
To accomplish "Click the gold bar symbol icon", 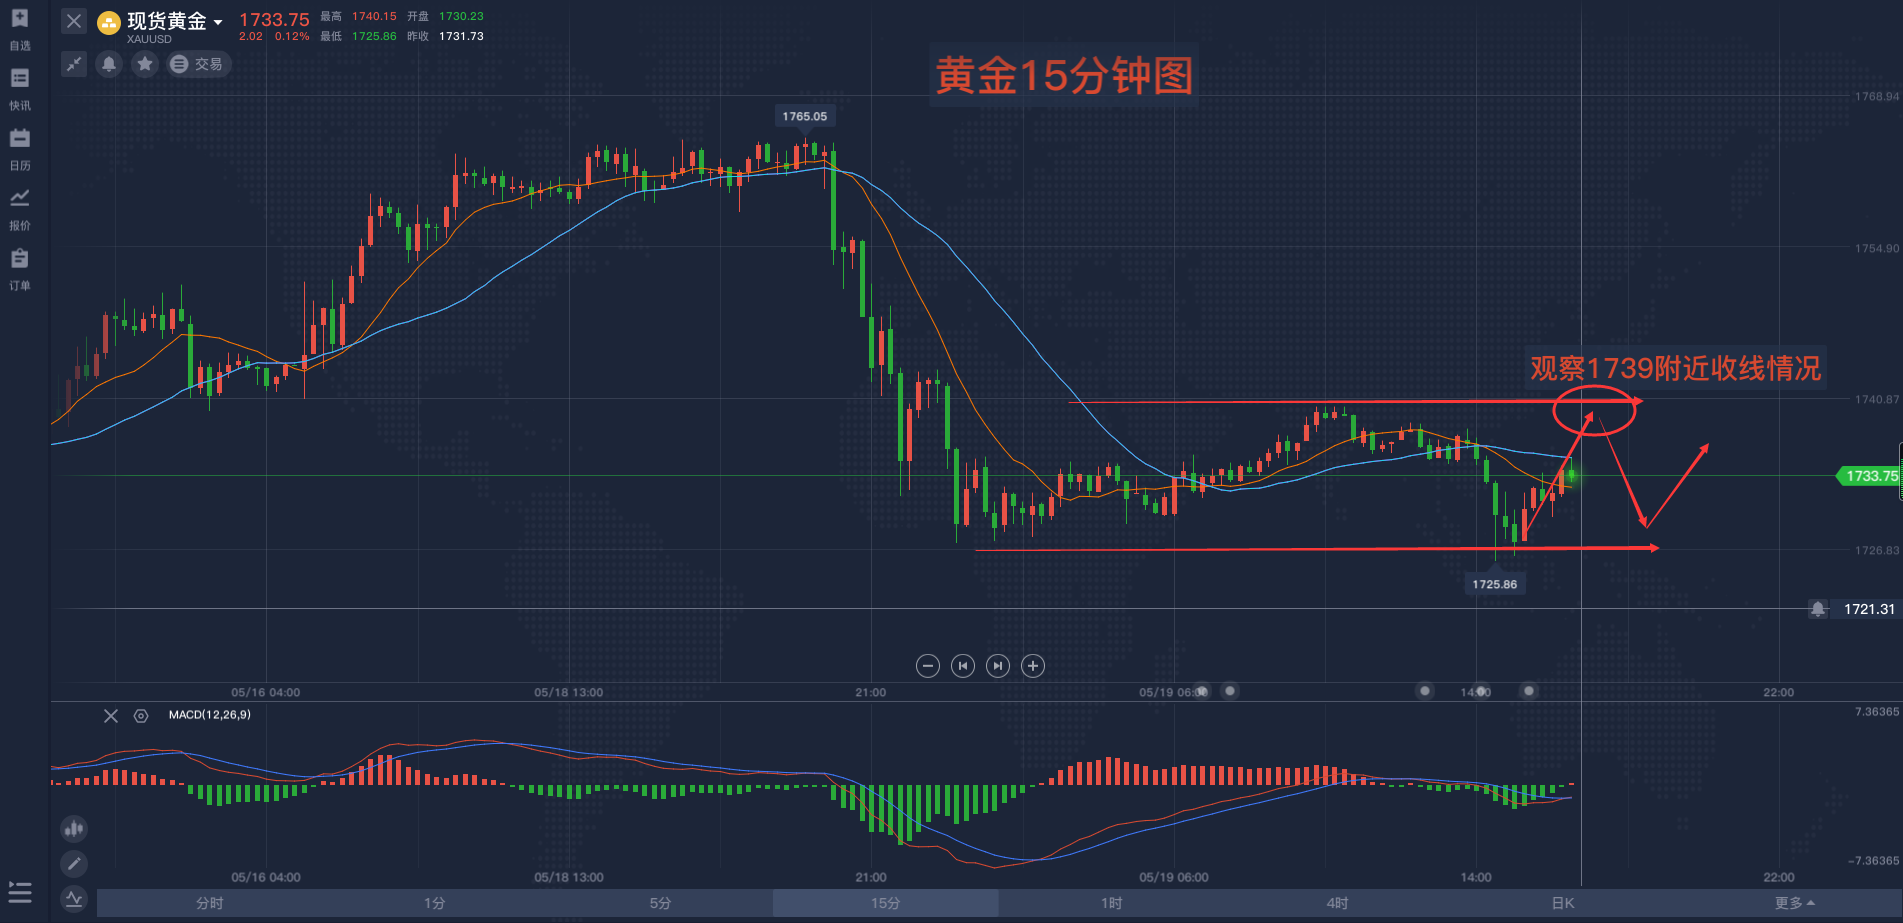I will click(x=109, y=22).
